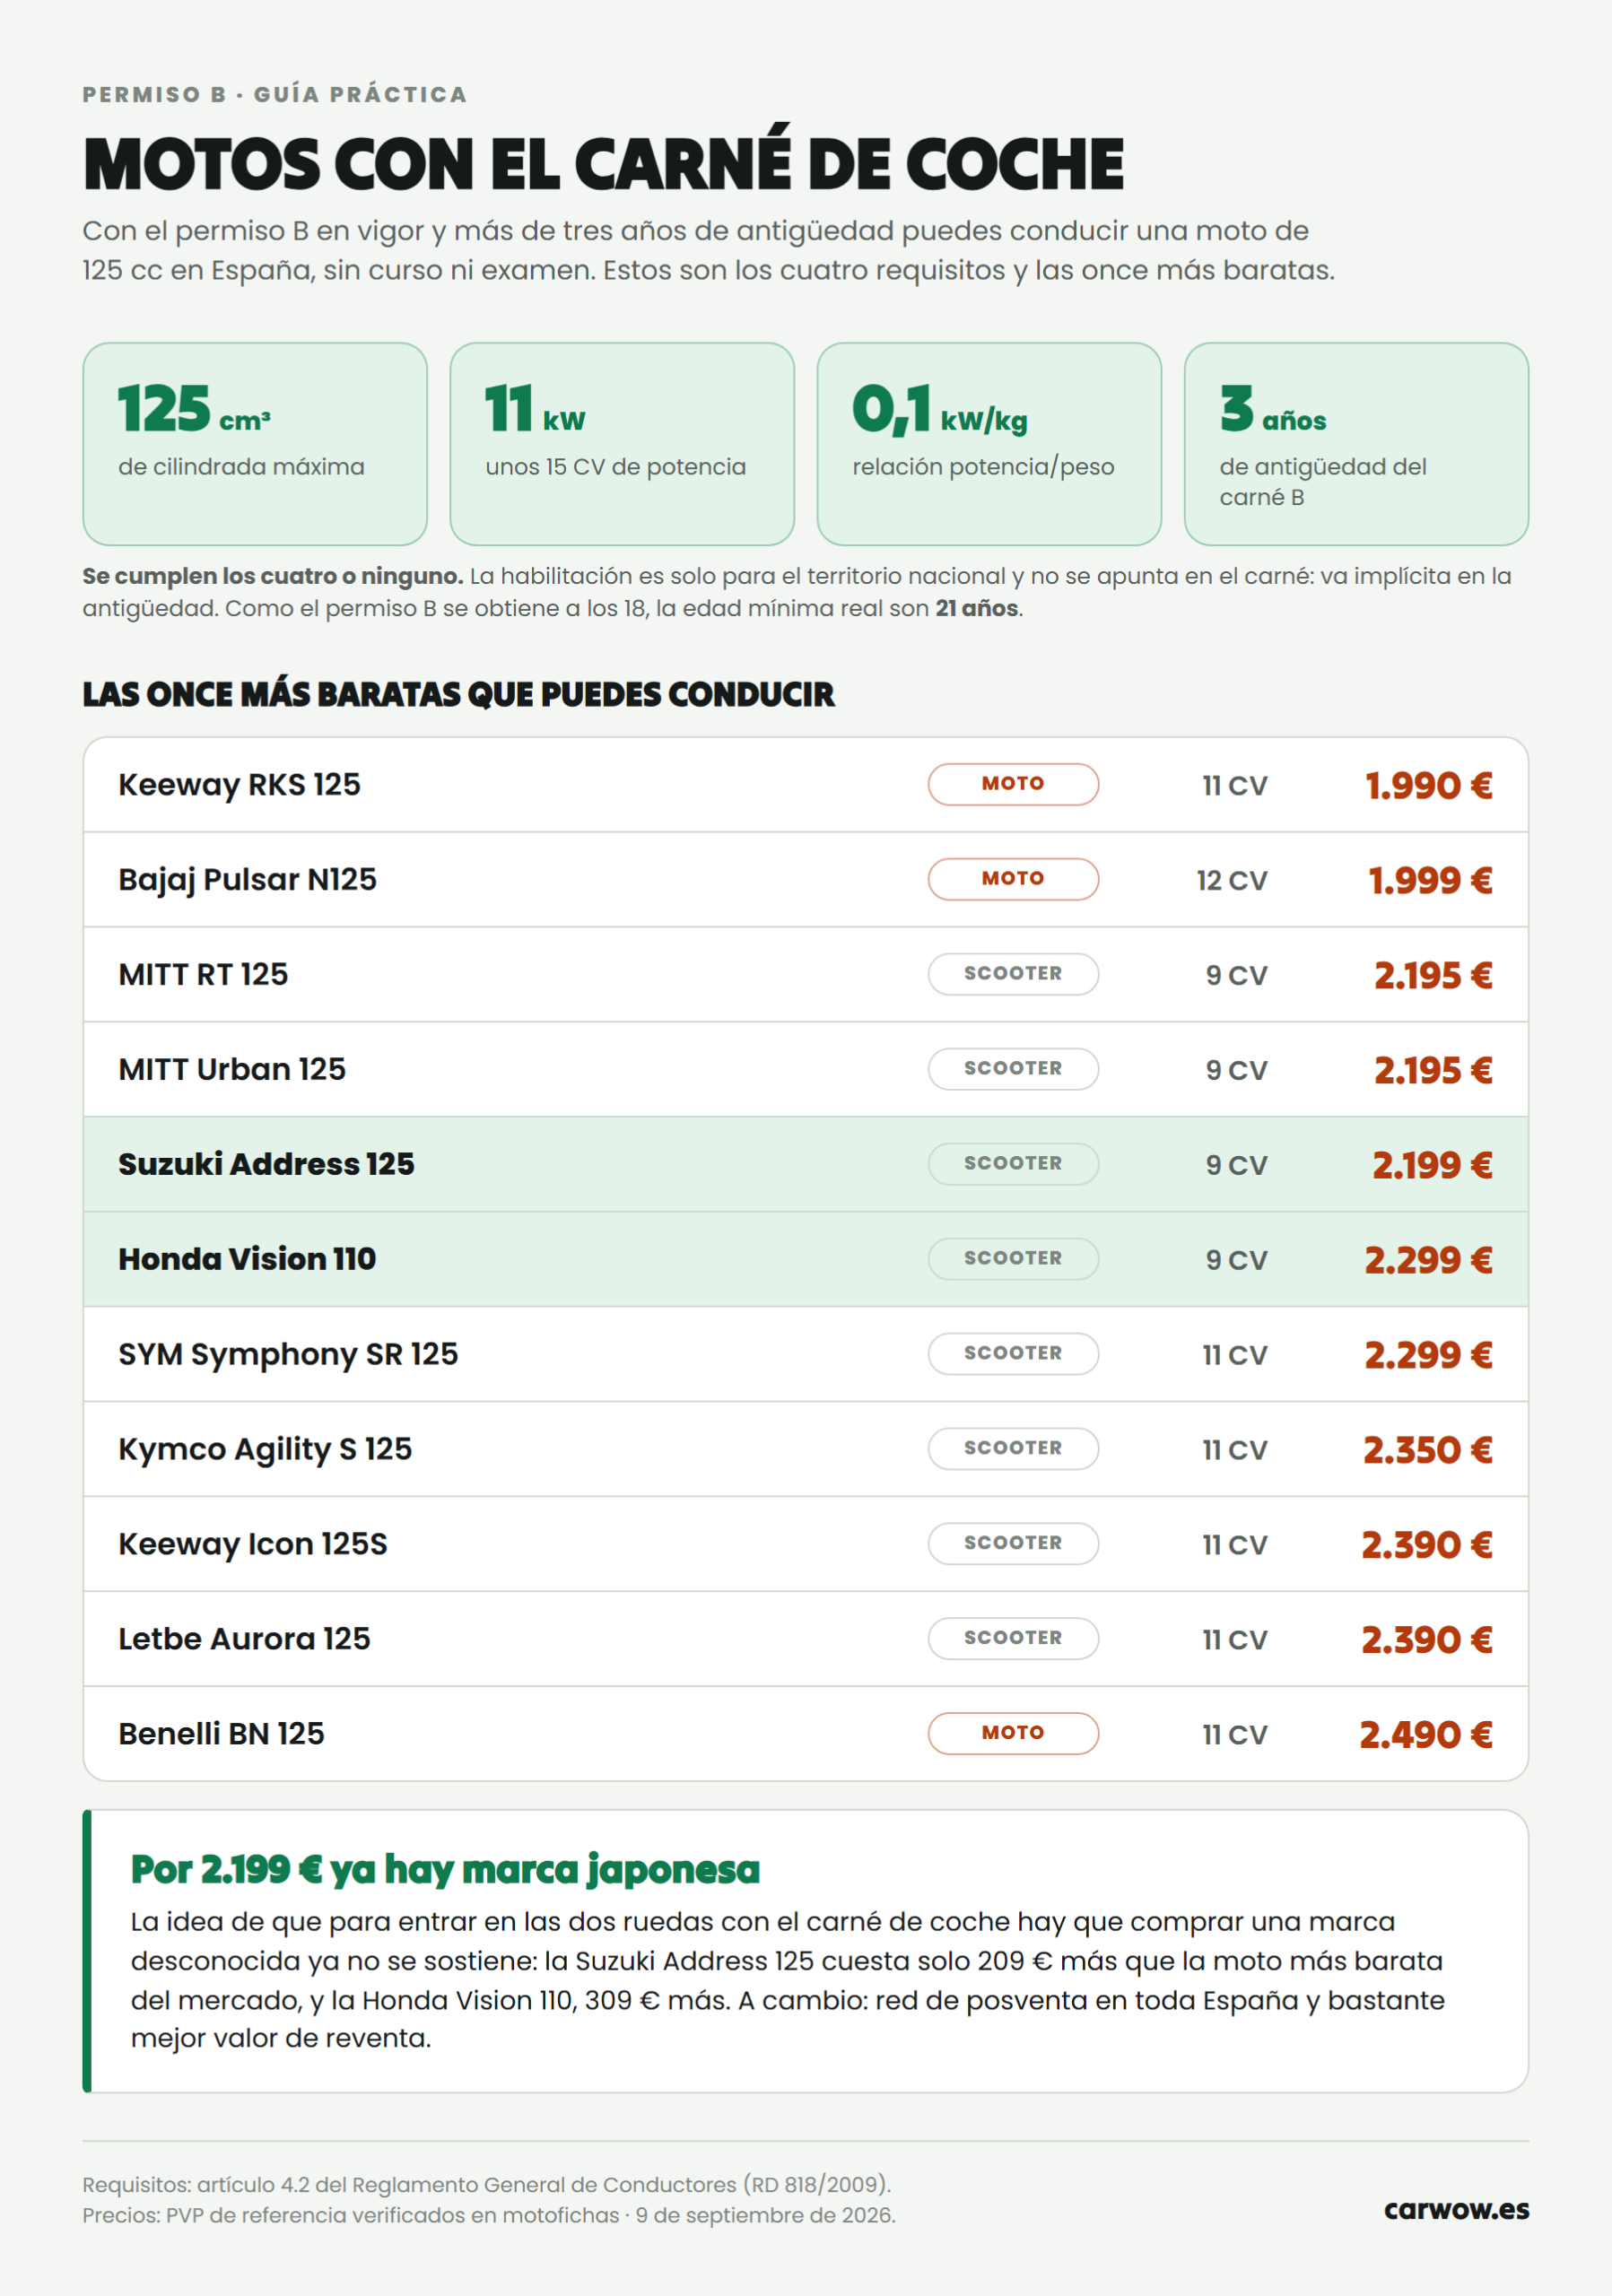Click the Requisitos artículo 4.2 footnote
Viewport: 1612px width, 2296px height.
[486, 2185]
